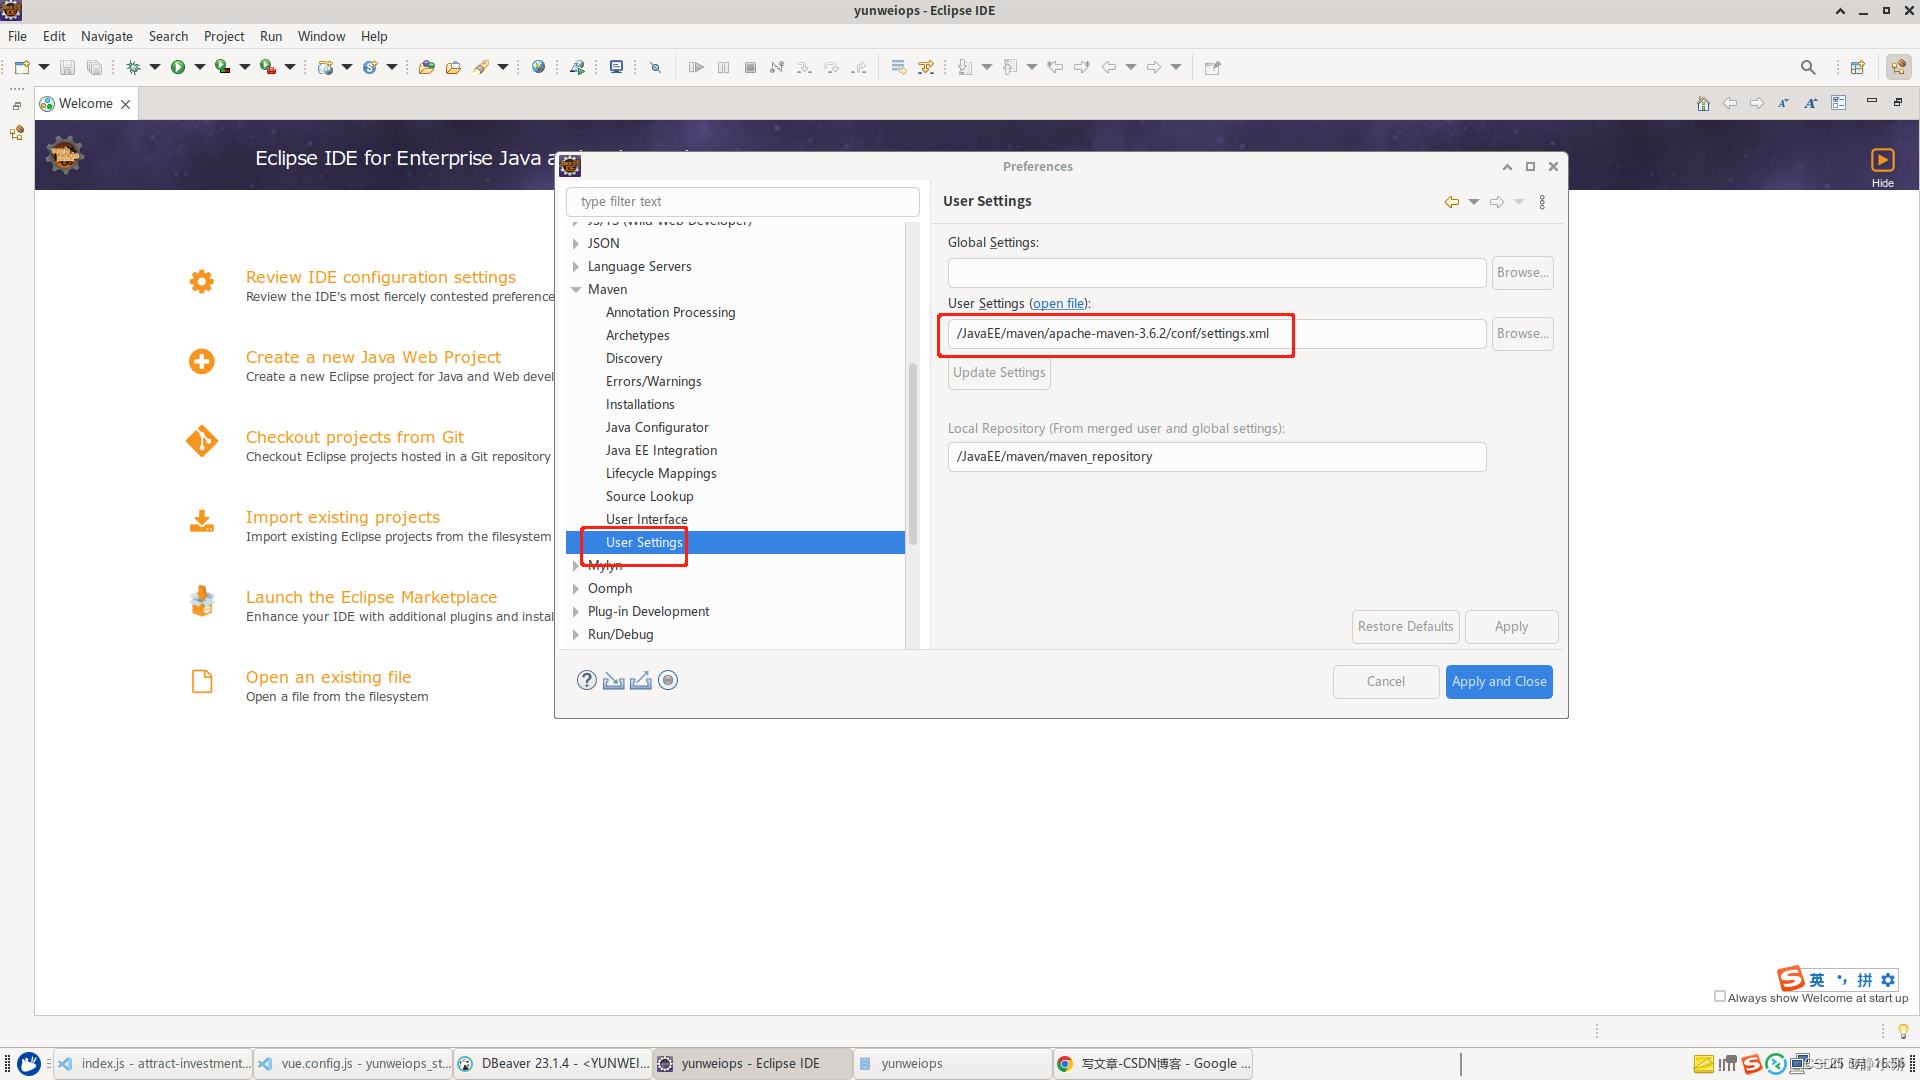The image size is (1920, 1080).
Task: Click the preferences tree scrollbar
Action: (913, 455)
